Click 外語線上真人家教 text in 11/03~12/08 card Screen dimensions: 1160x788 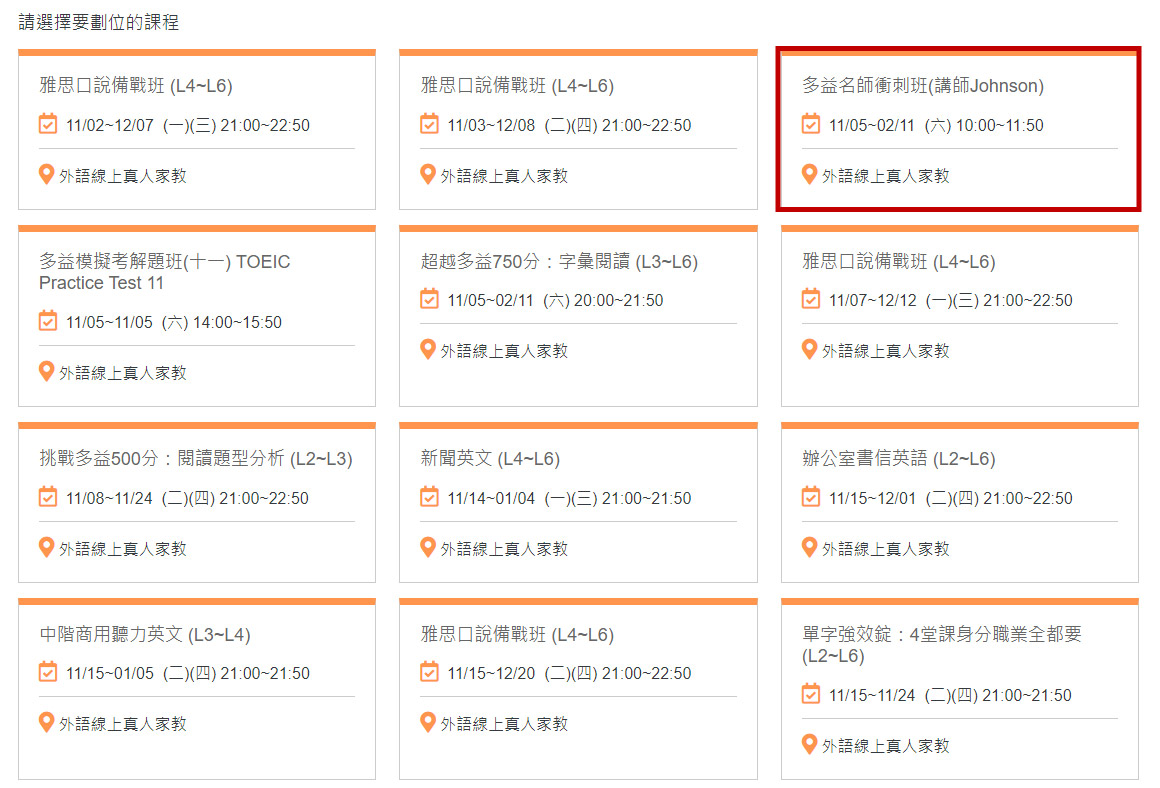[505, 175]
